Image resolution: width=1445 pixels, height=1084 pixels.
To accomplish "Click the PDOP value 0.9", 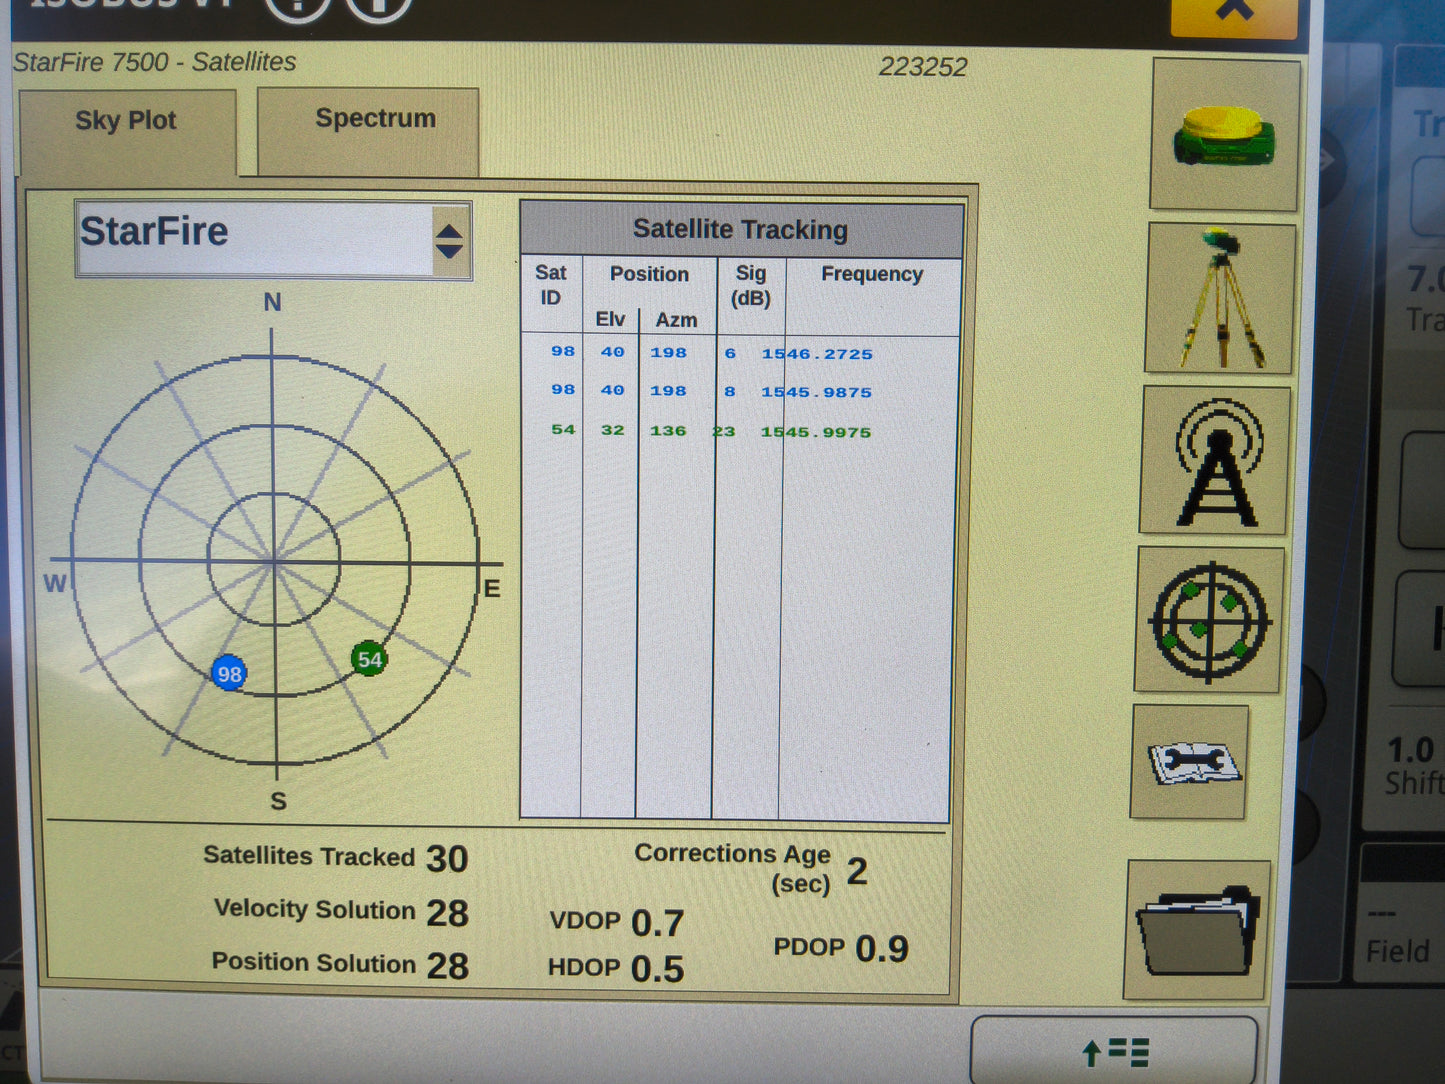I will 882,948.
